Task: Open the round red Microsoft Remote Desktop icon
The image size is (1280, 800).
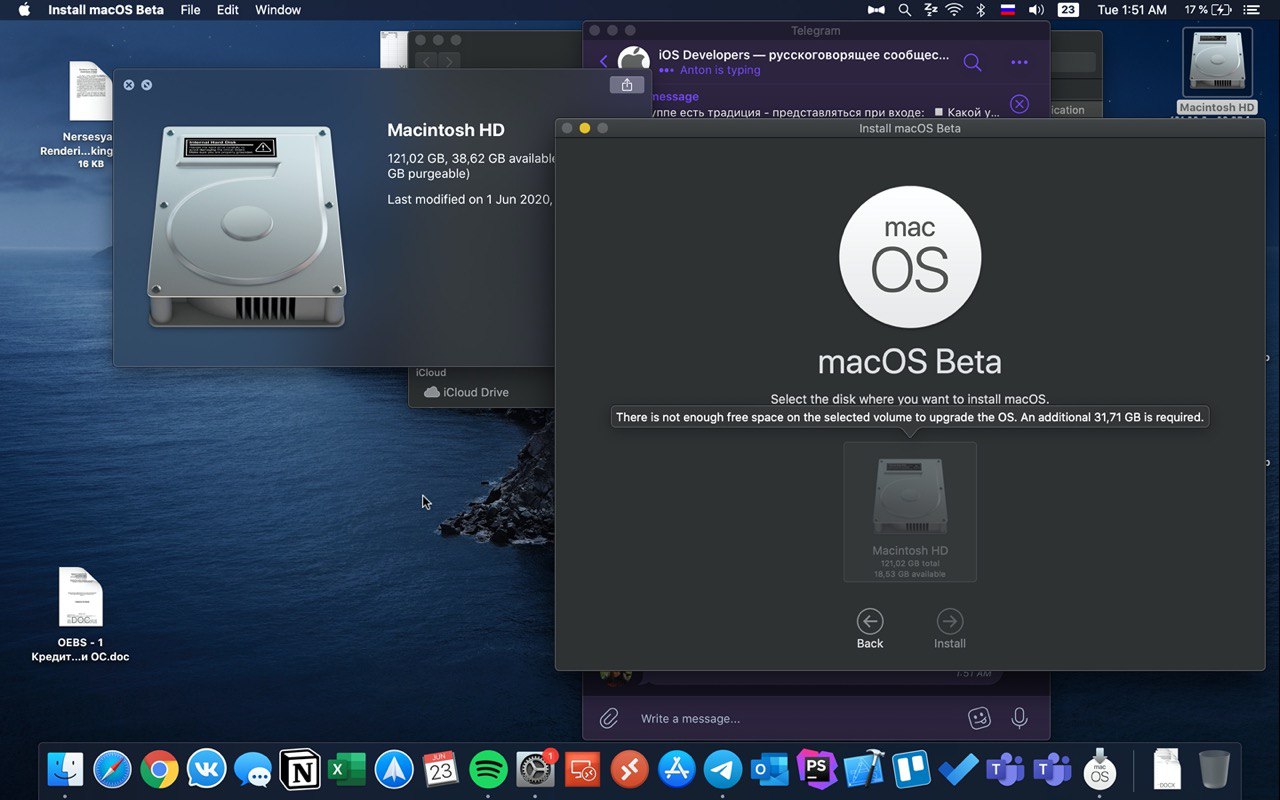Action: [x=630, y=769]
